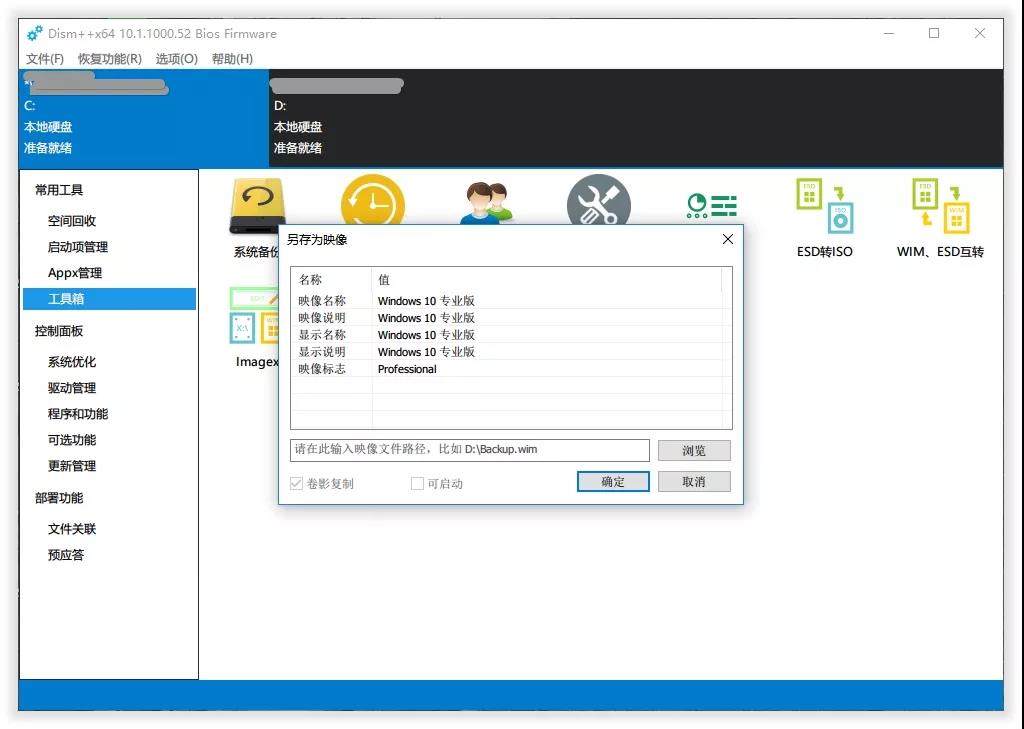Open the 文件(F) menu
The height and width of the screenshot is (729, 1024).
tap(44, 59)
